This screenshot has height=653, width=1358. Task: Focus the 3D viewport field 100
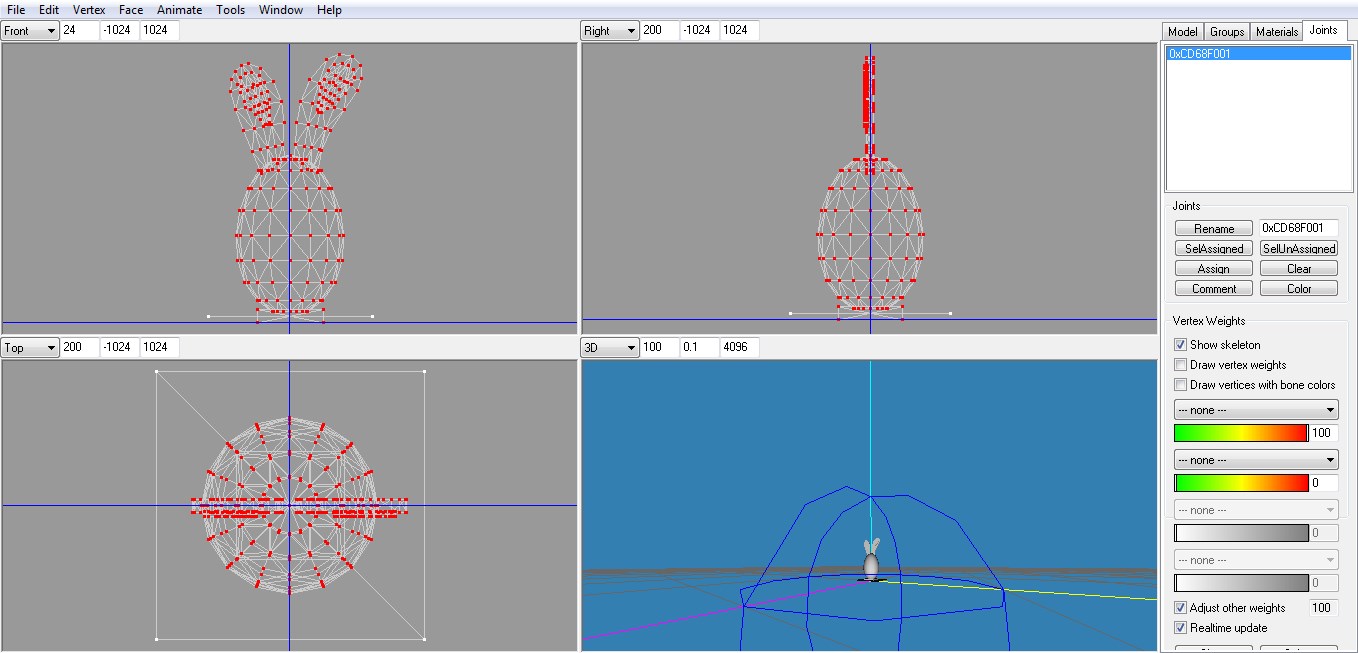[x=660, y=348]
